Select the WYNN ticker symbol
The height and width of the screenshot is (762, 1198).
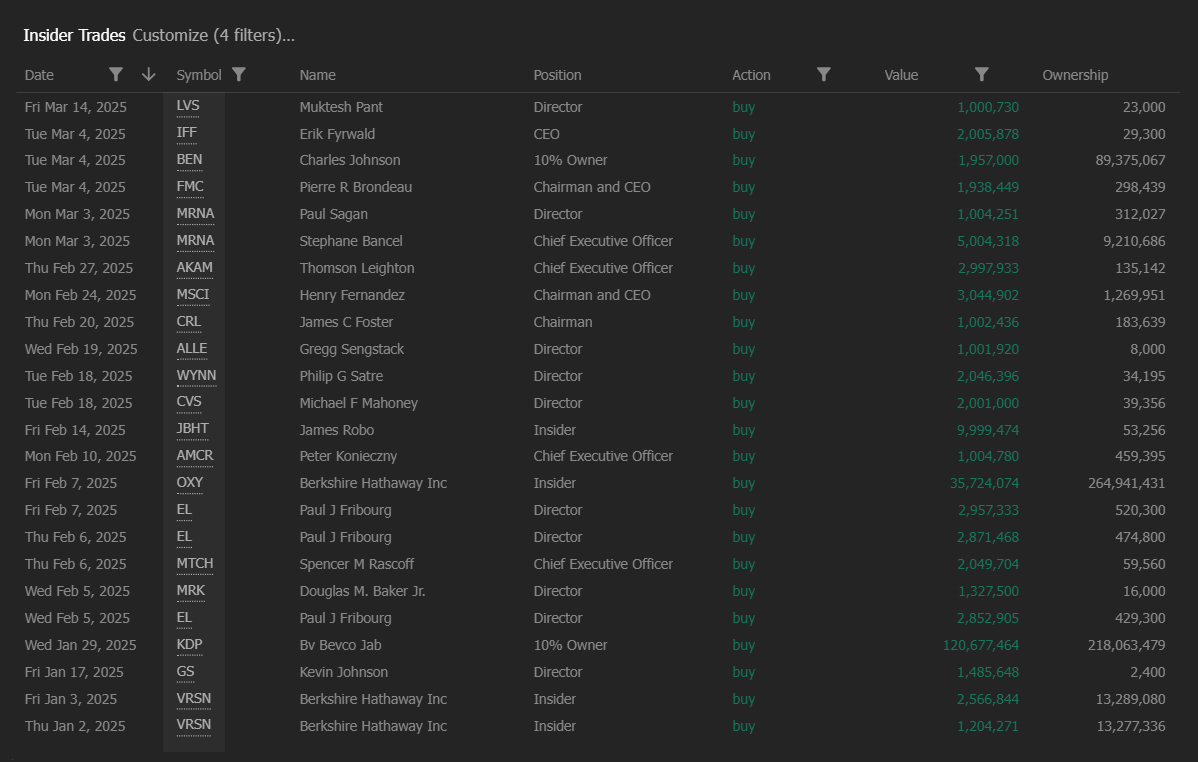click(196, 375)
